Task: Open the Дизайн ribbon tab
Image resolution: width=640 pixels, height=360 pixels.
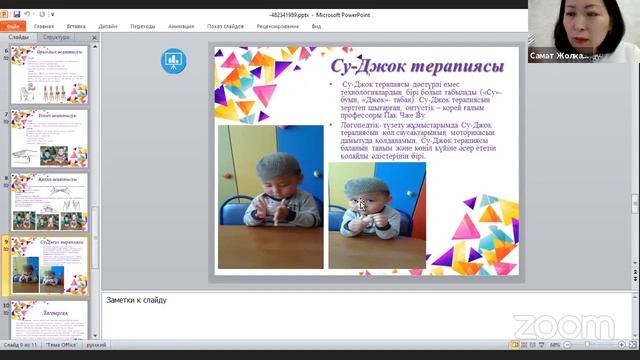Action: tap(108, 27)
